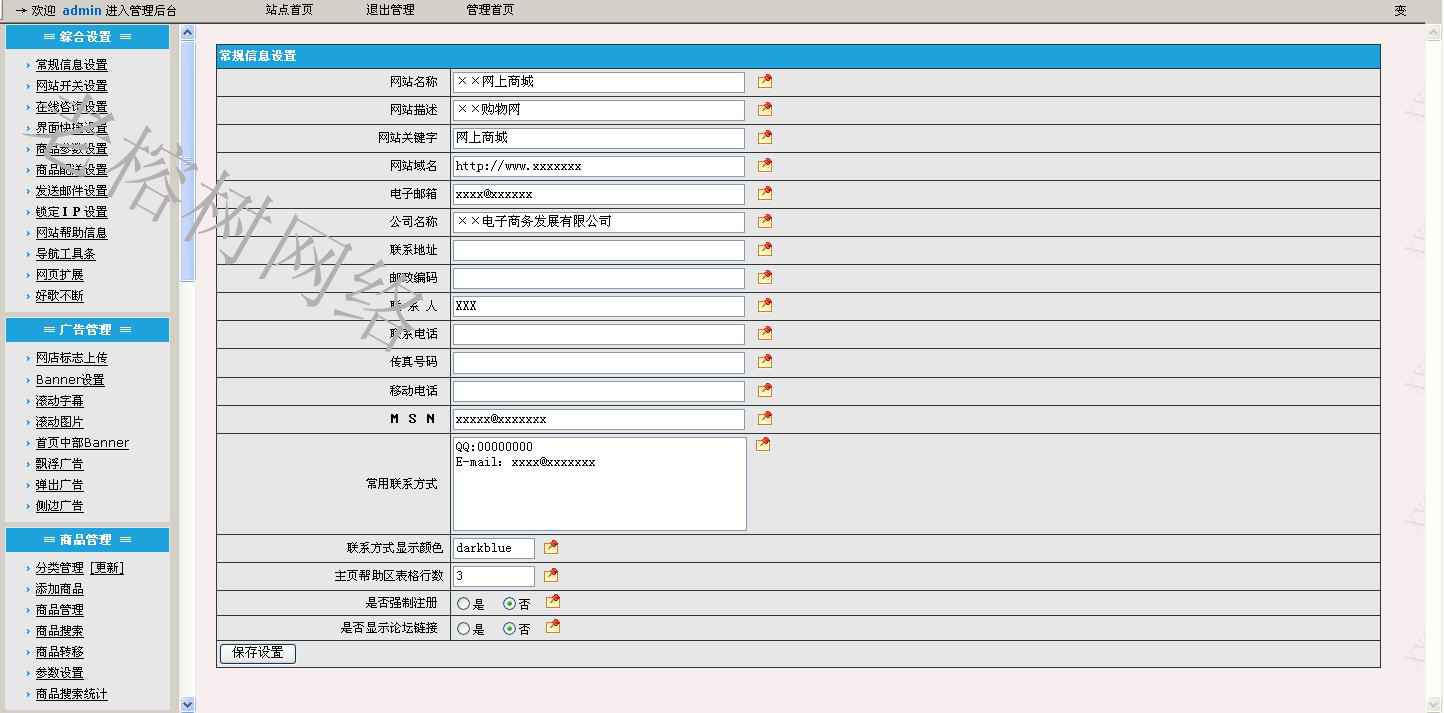
Task: Click into the 联系地址 input field
Action: tap(598, 250)
